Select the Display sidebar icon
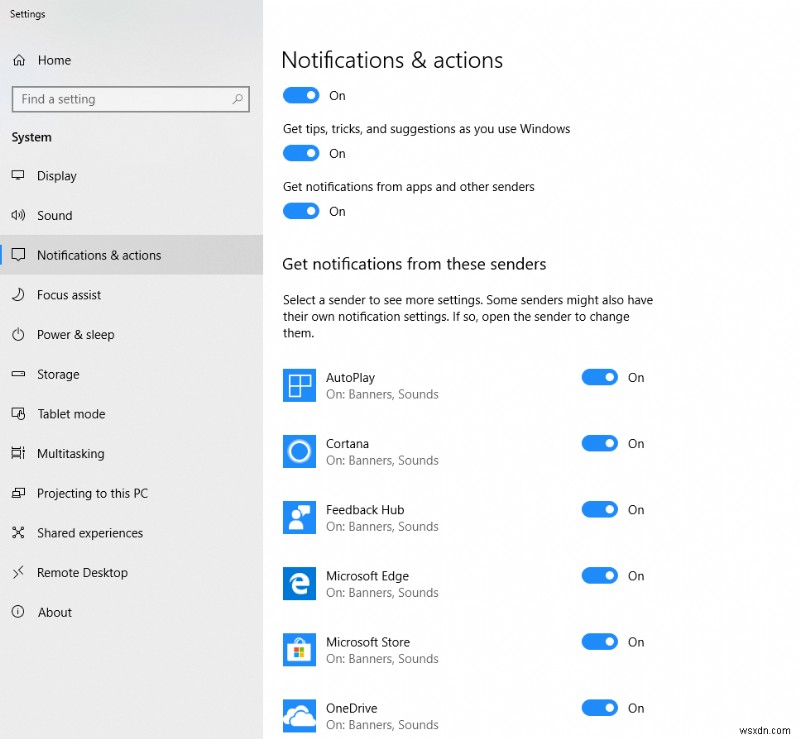800x739 pixels. click(x=20, y=176)
